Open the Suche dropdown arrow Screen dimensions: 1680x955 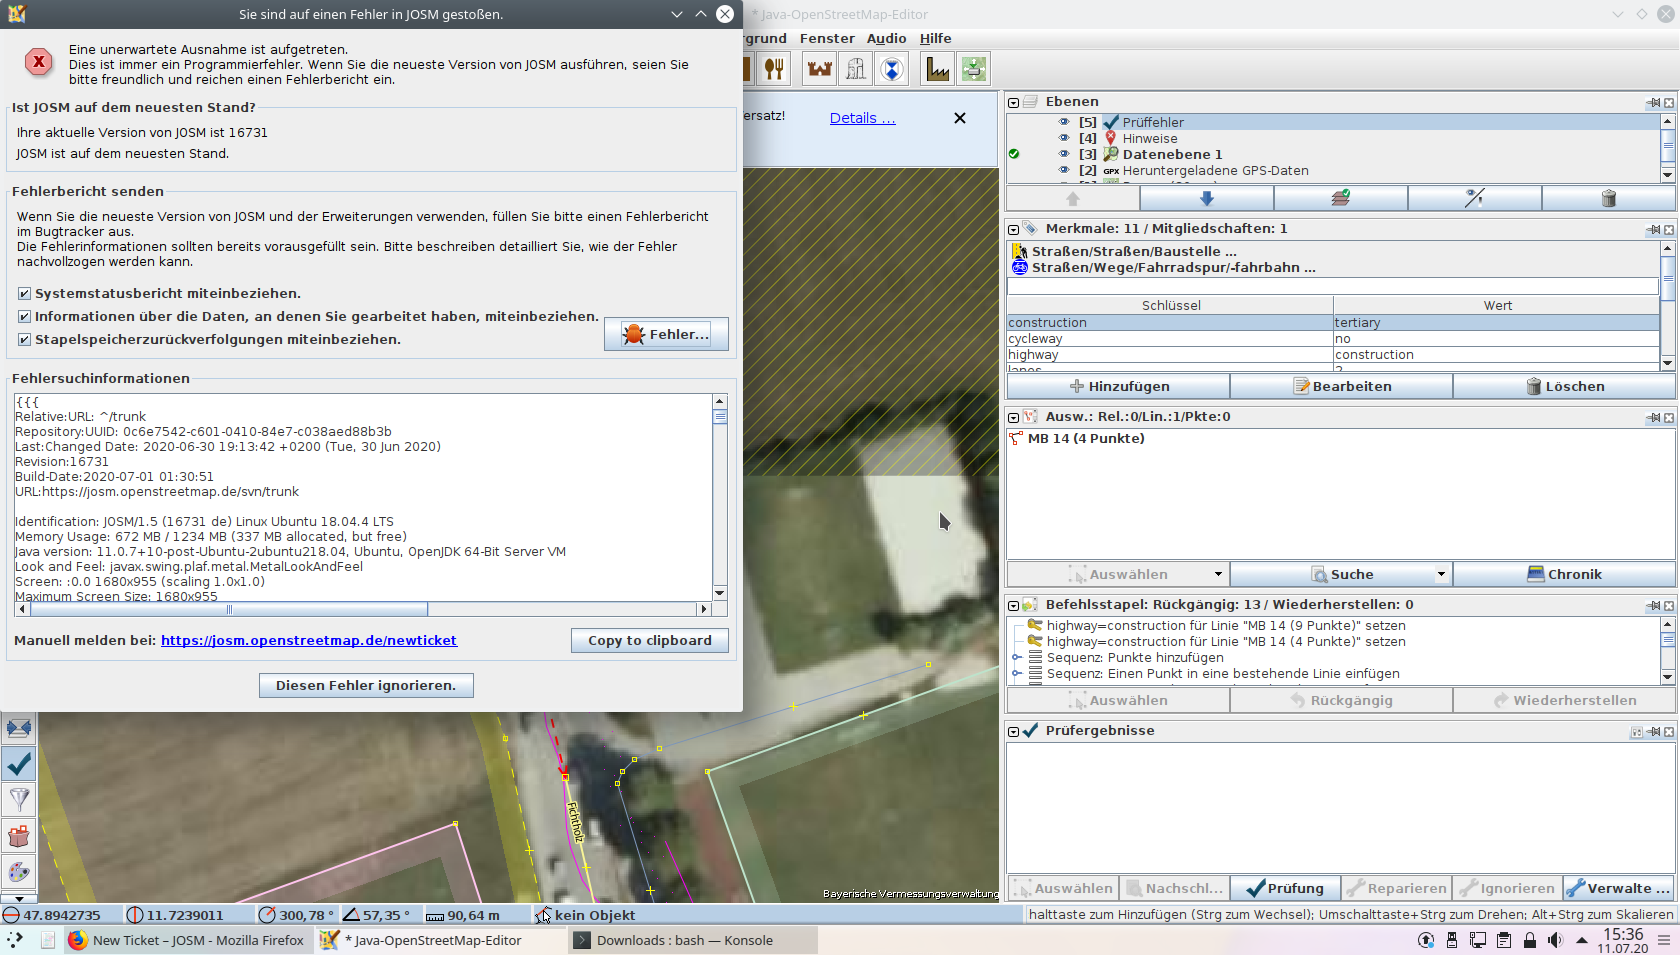click(1441, 574)
